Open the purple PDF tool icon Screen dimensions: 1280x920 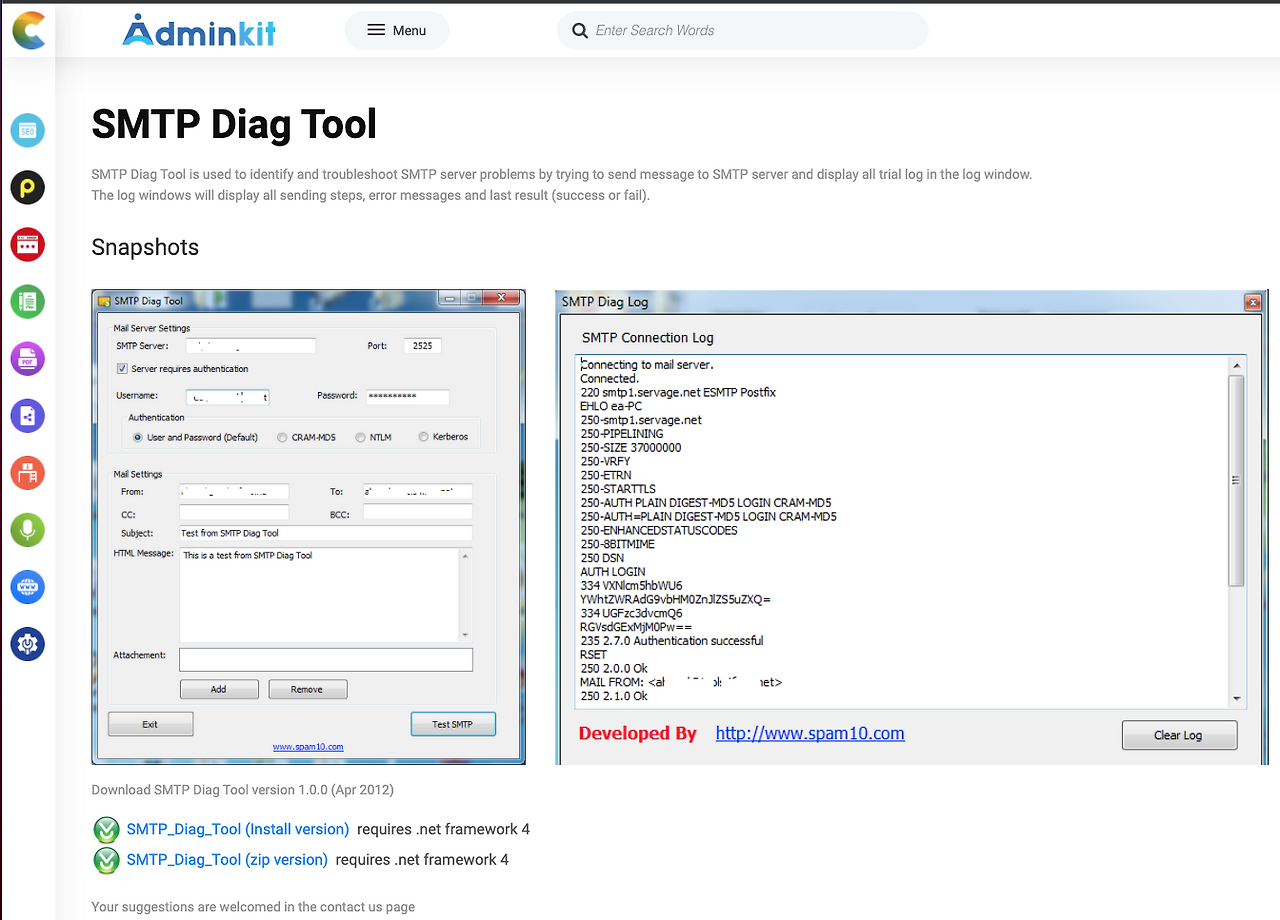pyautogui.click(x=27, y=358)
